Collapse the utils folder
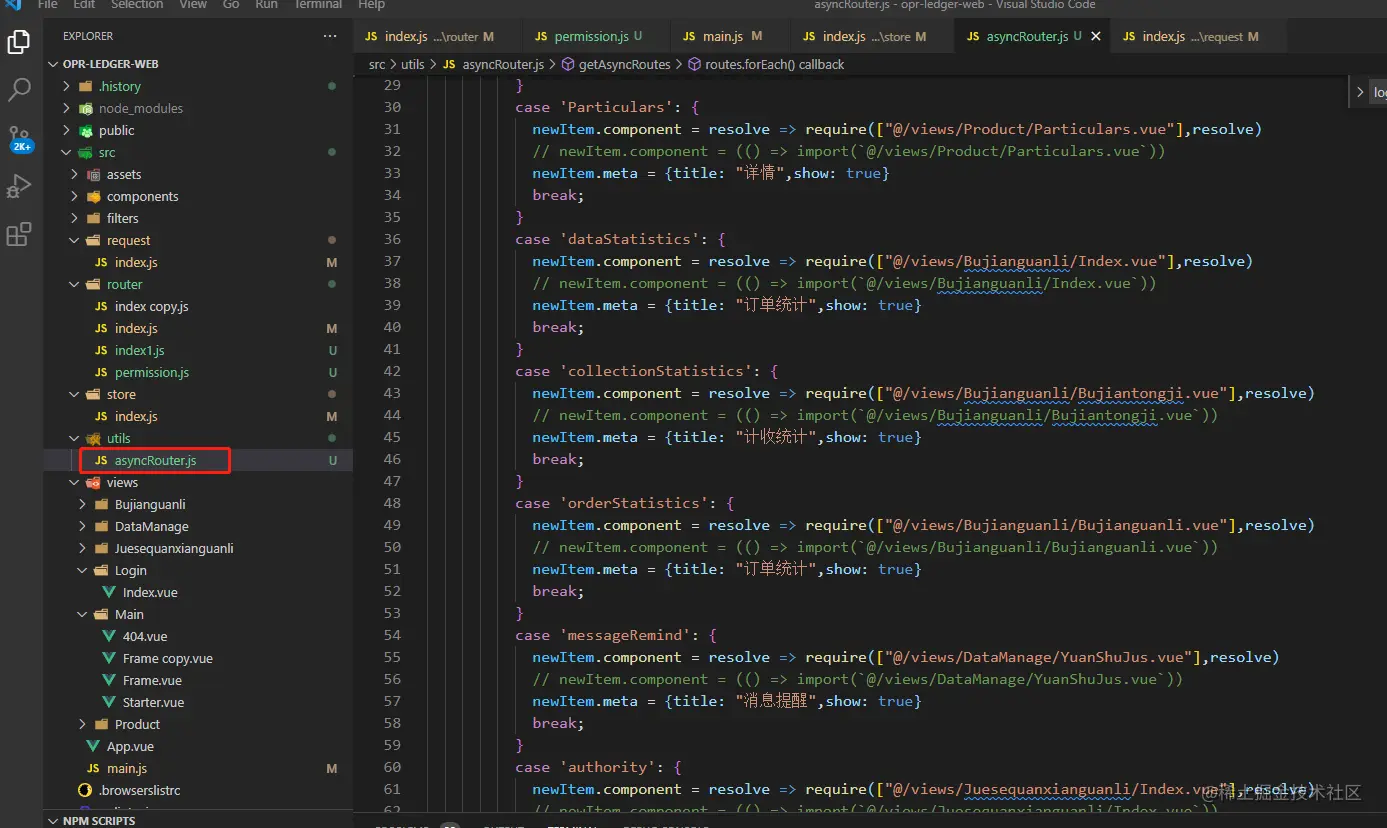 coord(198,438)
